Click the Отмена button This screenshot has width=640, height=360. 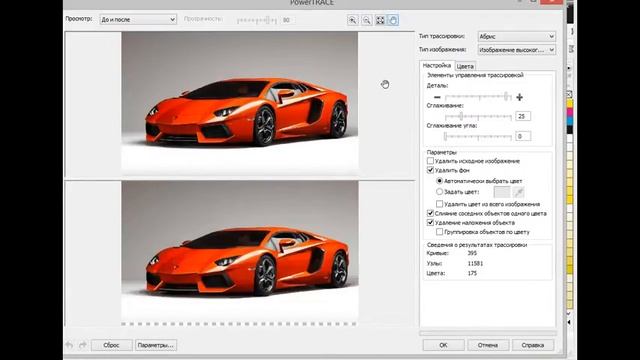coord(488,345)
